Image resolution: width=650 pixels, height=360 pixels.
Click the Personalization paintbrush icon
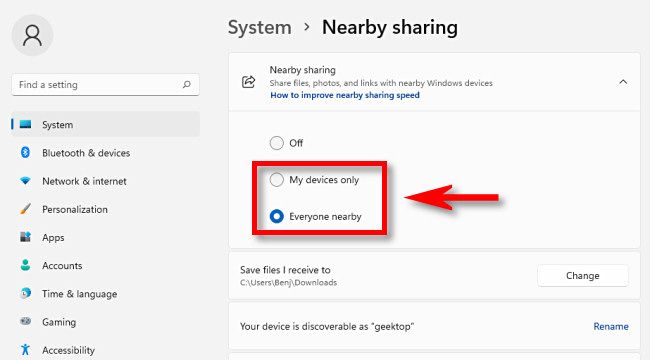pos(25,209)
